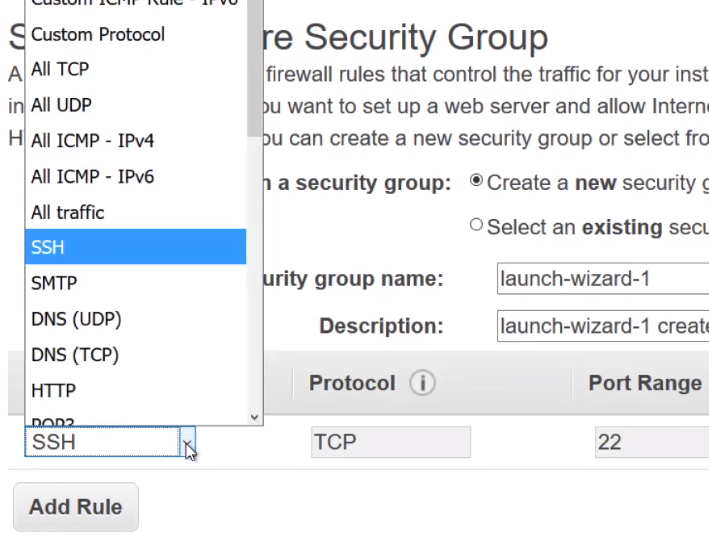Choose Custom Protocol from the list
Screen dimensions: 709x542
click(98, 34)
